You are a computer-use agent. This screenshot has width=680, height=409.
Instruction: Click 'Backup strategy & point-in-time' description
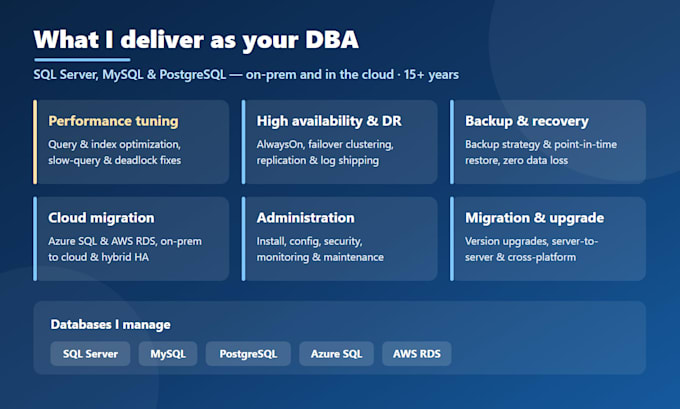(541, 152)
